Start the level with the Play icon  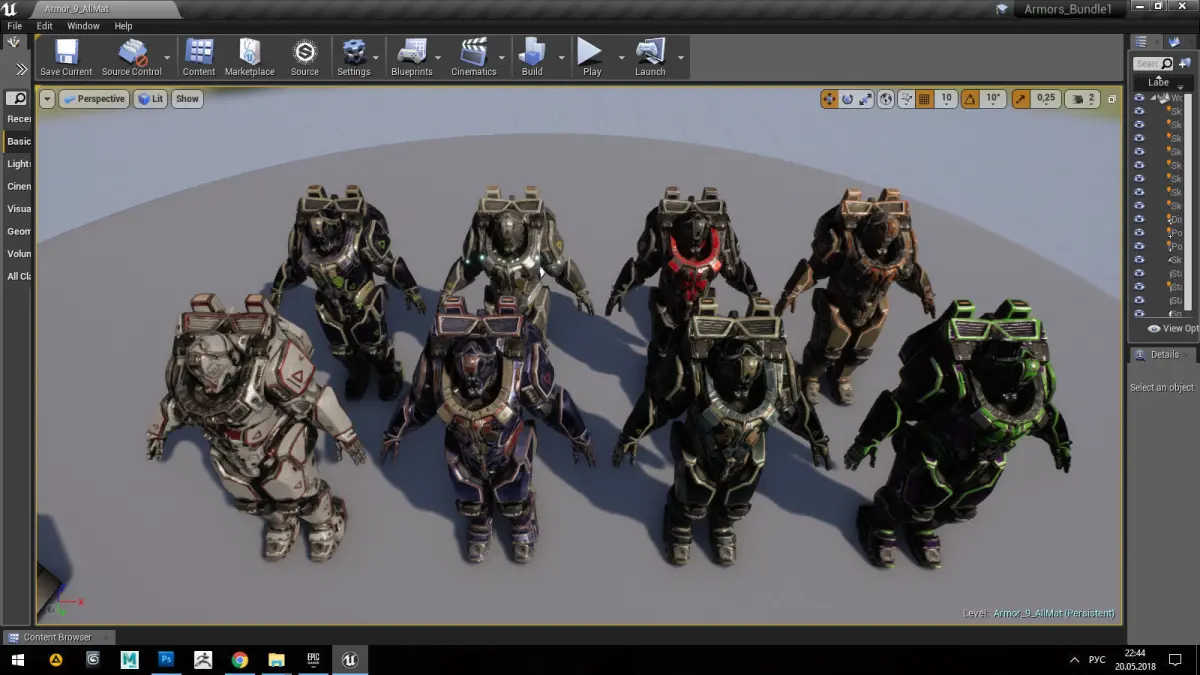coord(591,51)
